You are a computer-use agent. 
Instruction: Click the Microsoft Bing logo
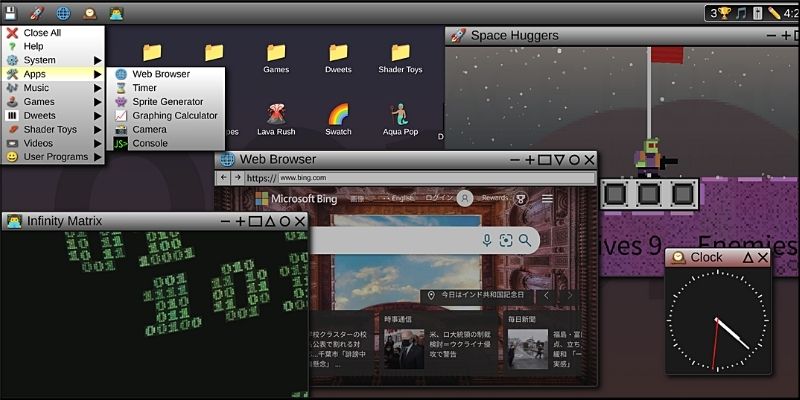(x=296, y=198)
